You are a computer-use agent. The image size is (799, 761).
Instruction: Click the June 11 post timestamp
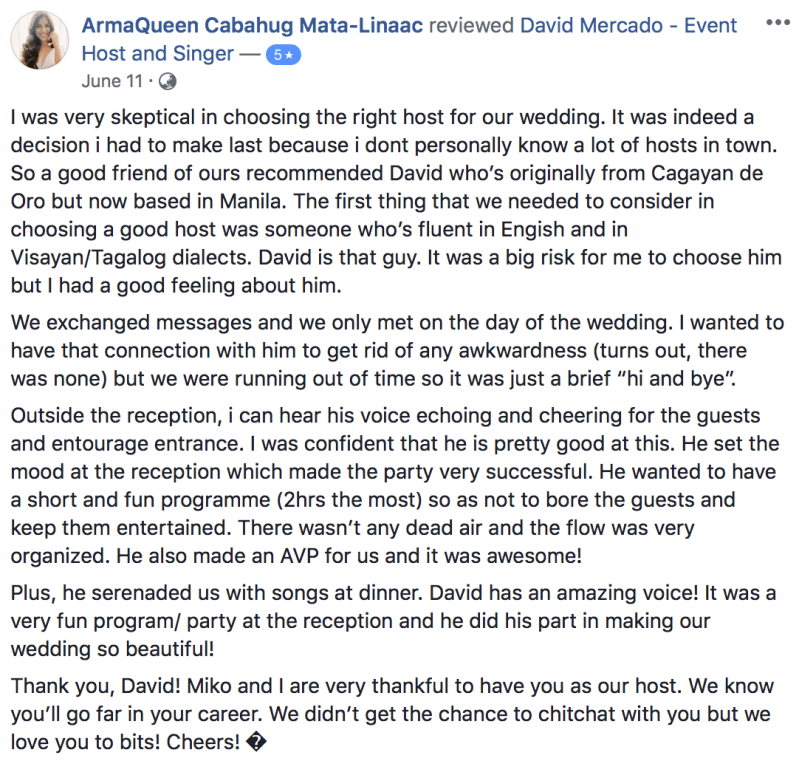coord(111,81)
